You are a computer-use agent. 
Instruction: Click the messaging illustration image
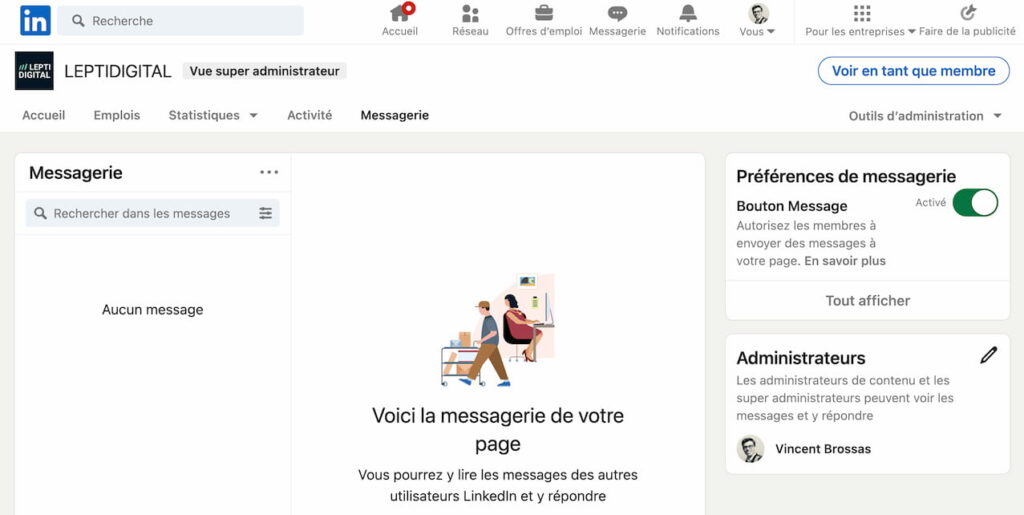[x=498, y=330]
